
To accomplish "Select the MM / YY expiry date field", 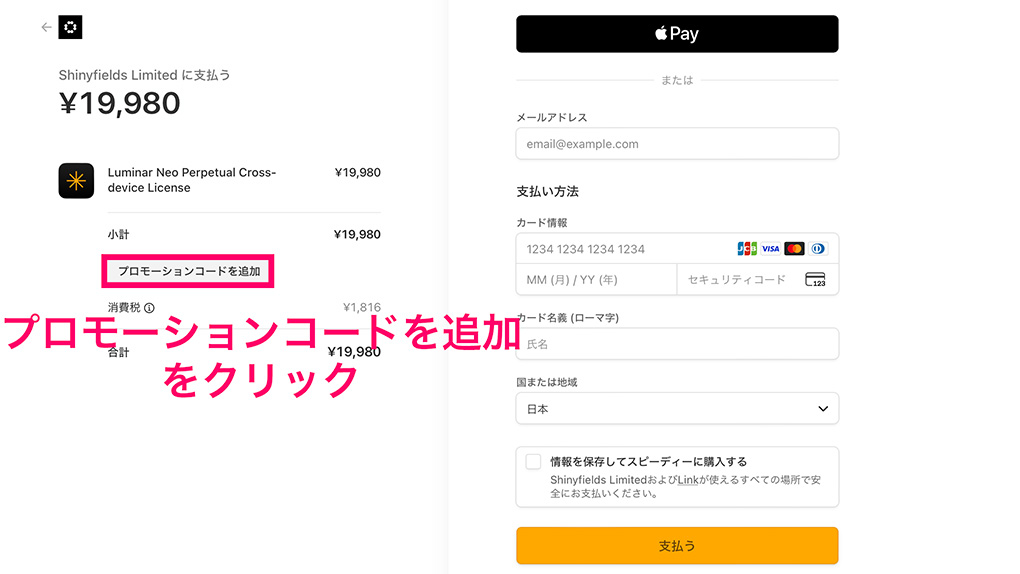I will coord(596,280).
